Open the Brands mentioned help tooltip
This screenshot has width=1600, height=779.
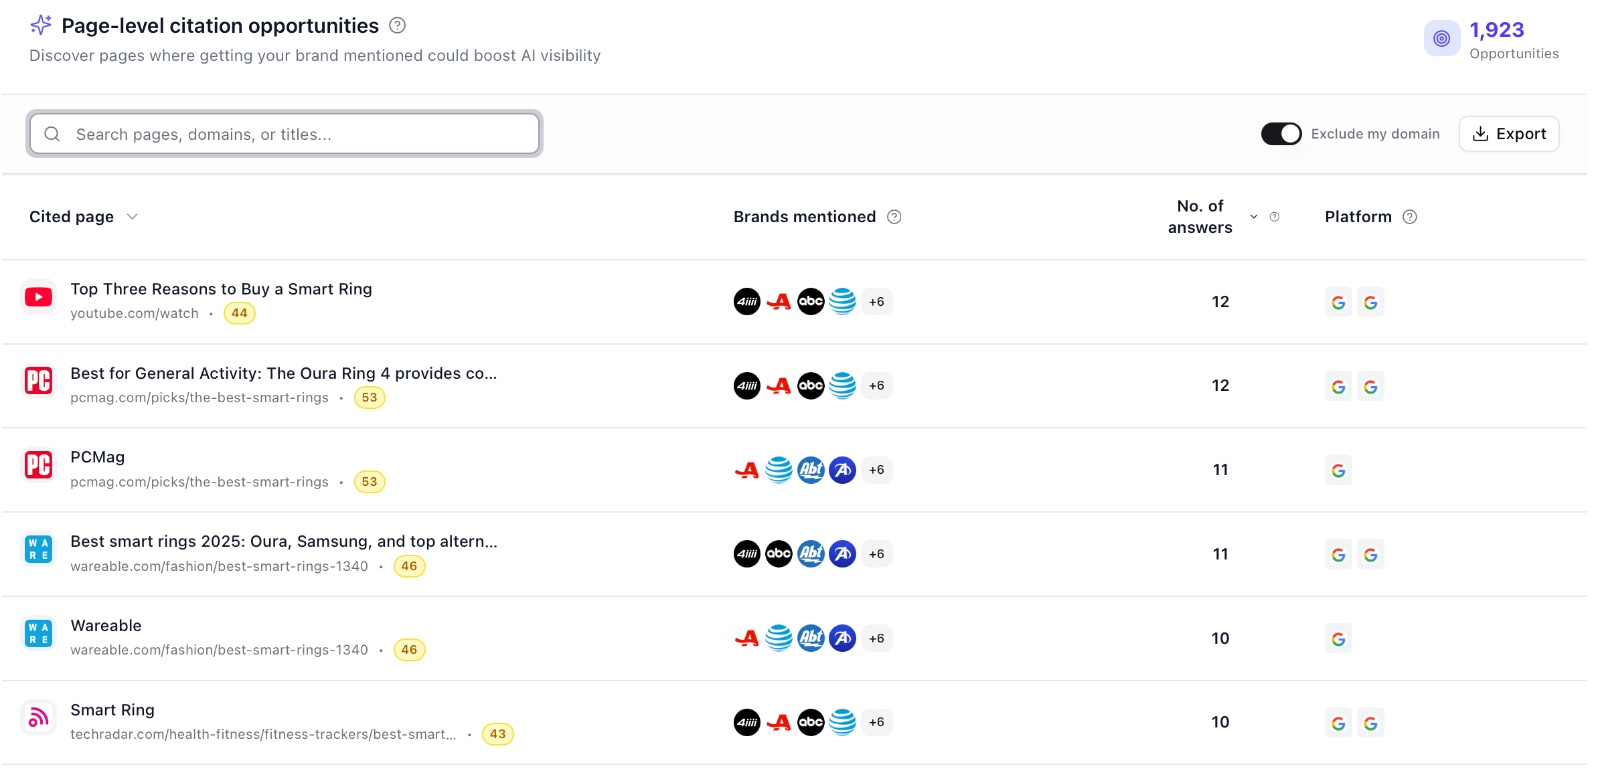(894, 216)
